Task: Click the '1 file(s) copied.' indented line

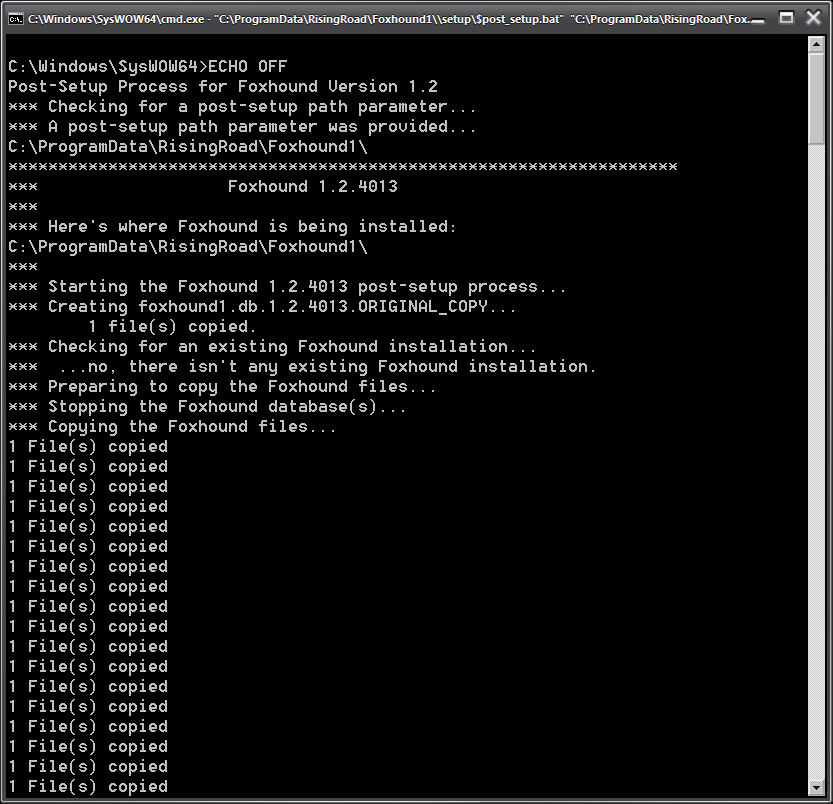Action: (x=172, y=326)
